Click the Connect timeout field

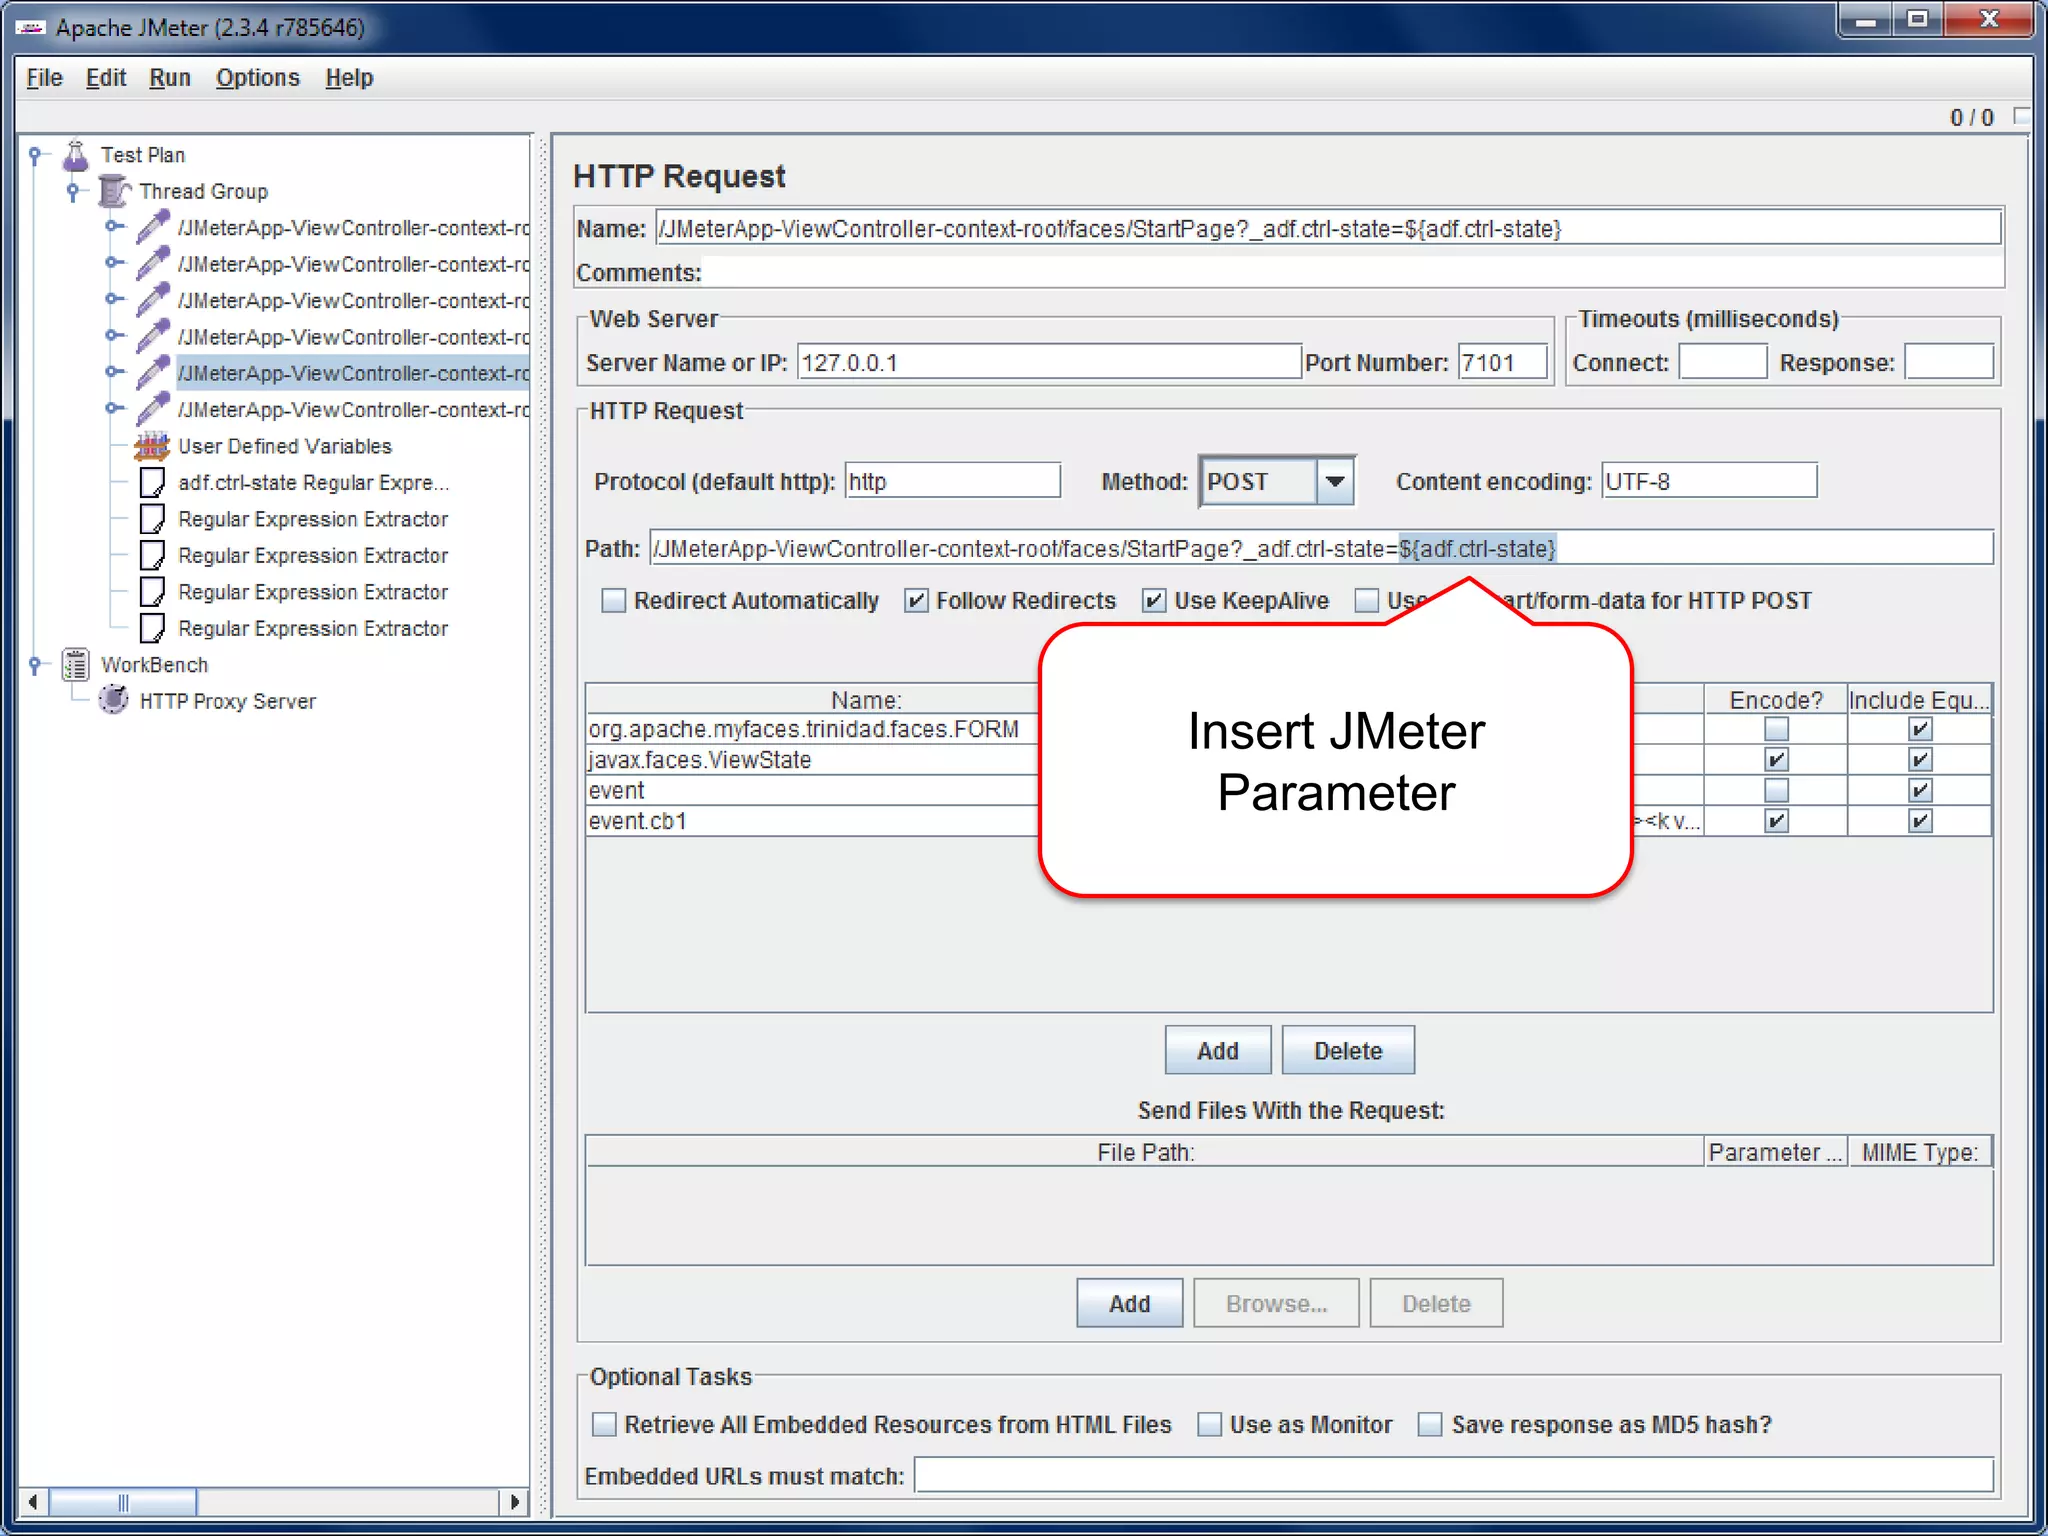click(1722, 362)
